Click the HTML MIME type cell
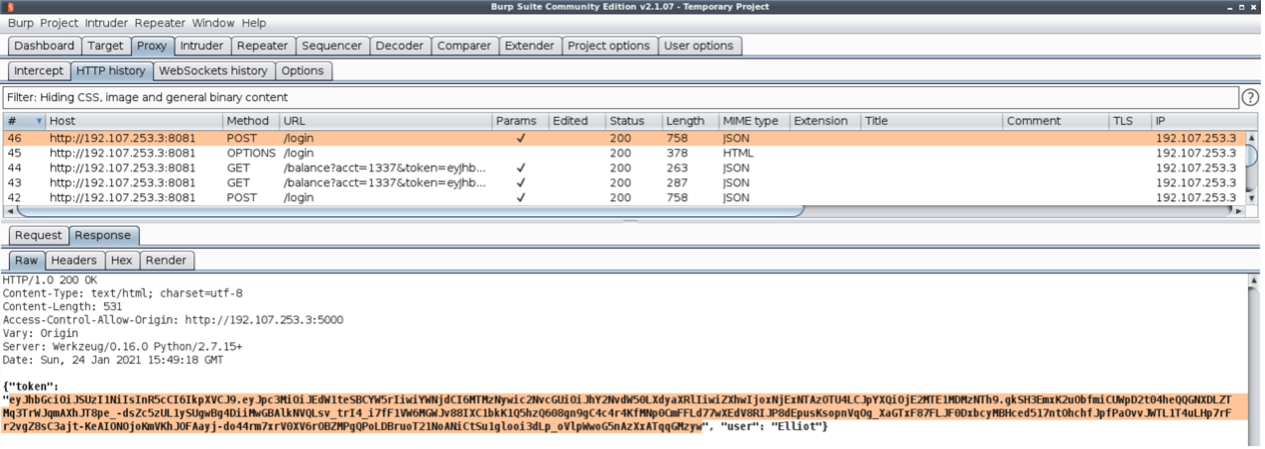This screenshot has height=449, width=1265. click(x=738, y=153)
